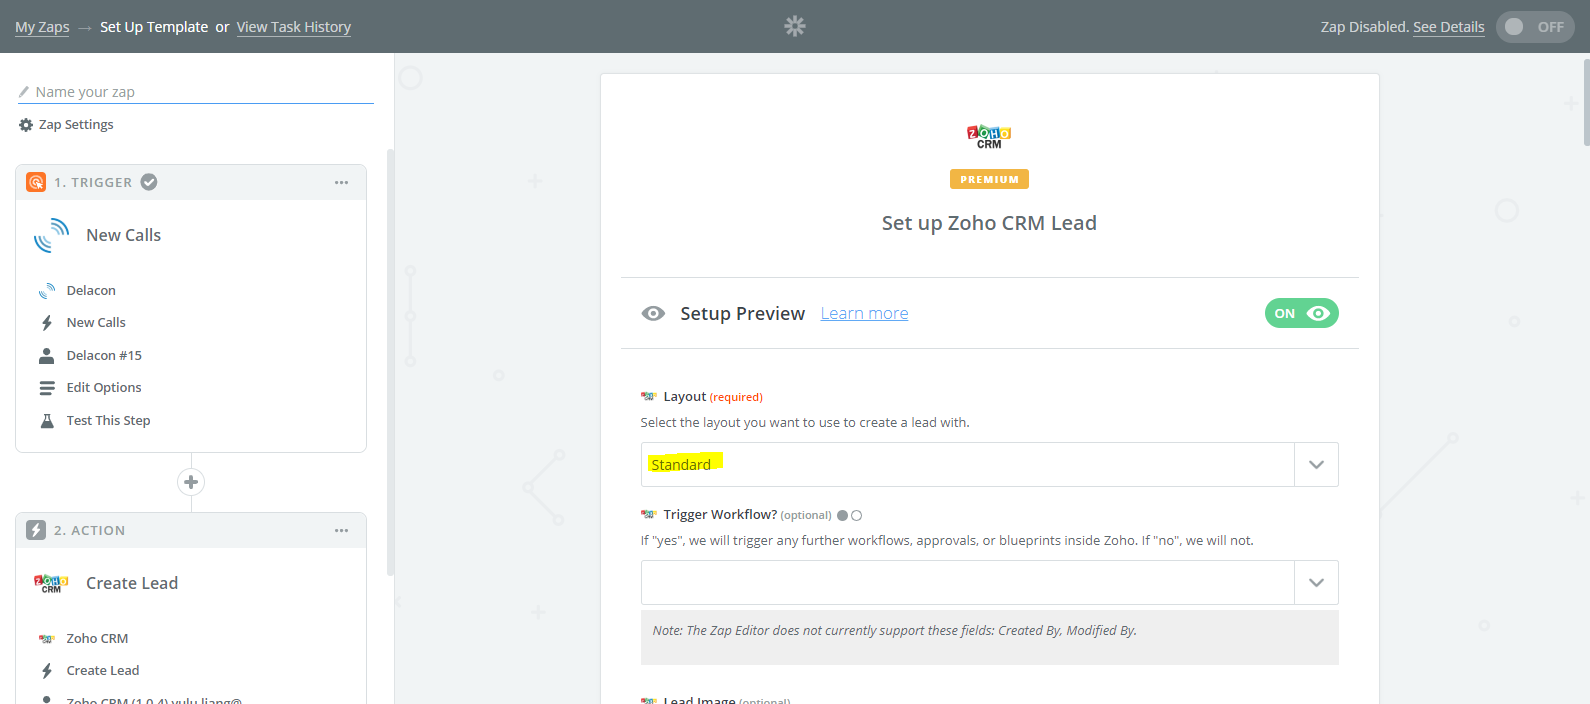Select the Create Lead action heading

tap(132, 583)
